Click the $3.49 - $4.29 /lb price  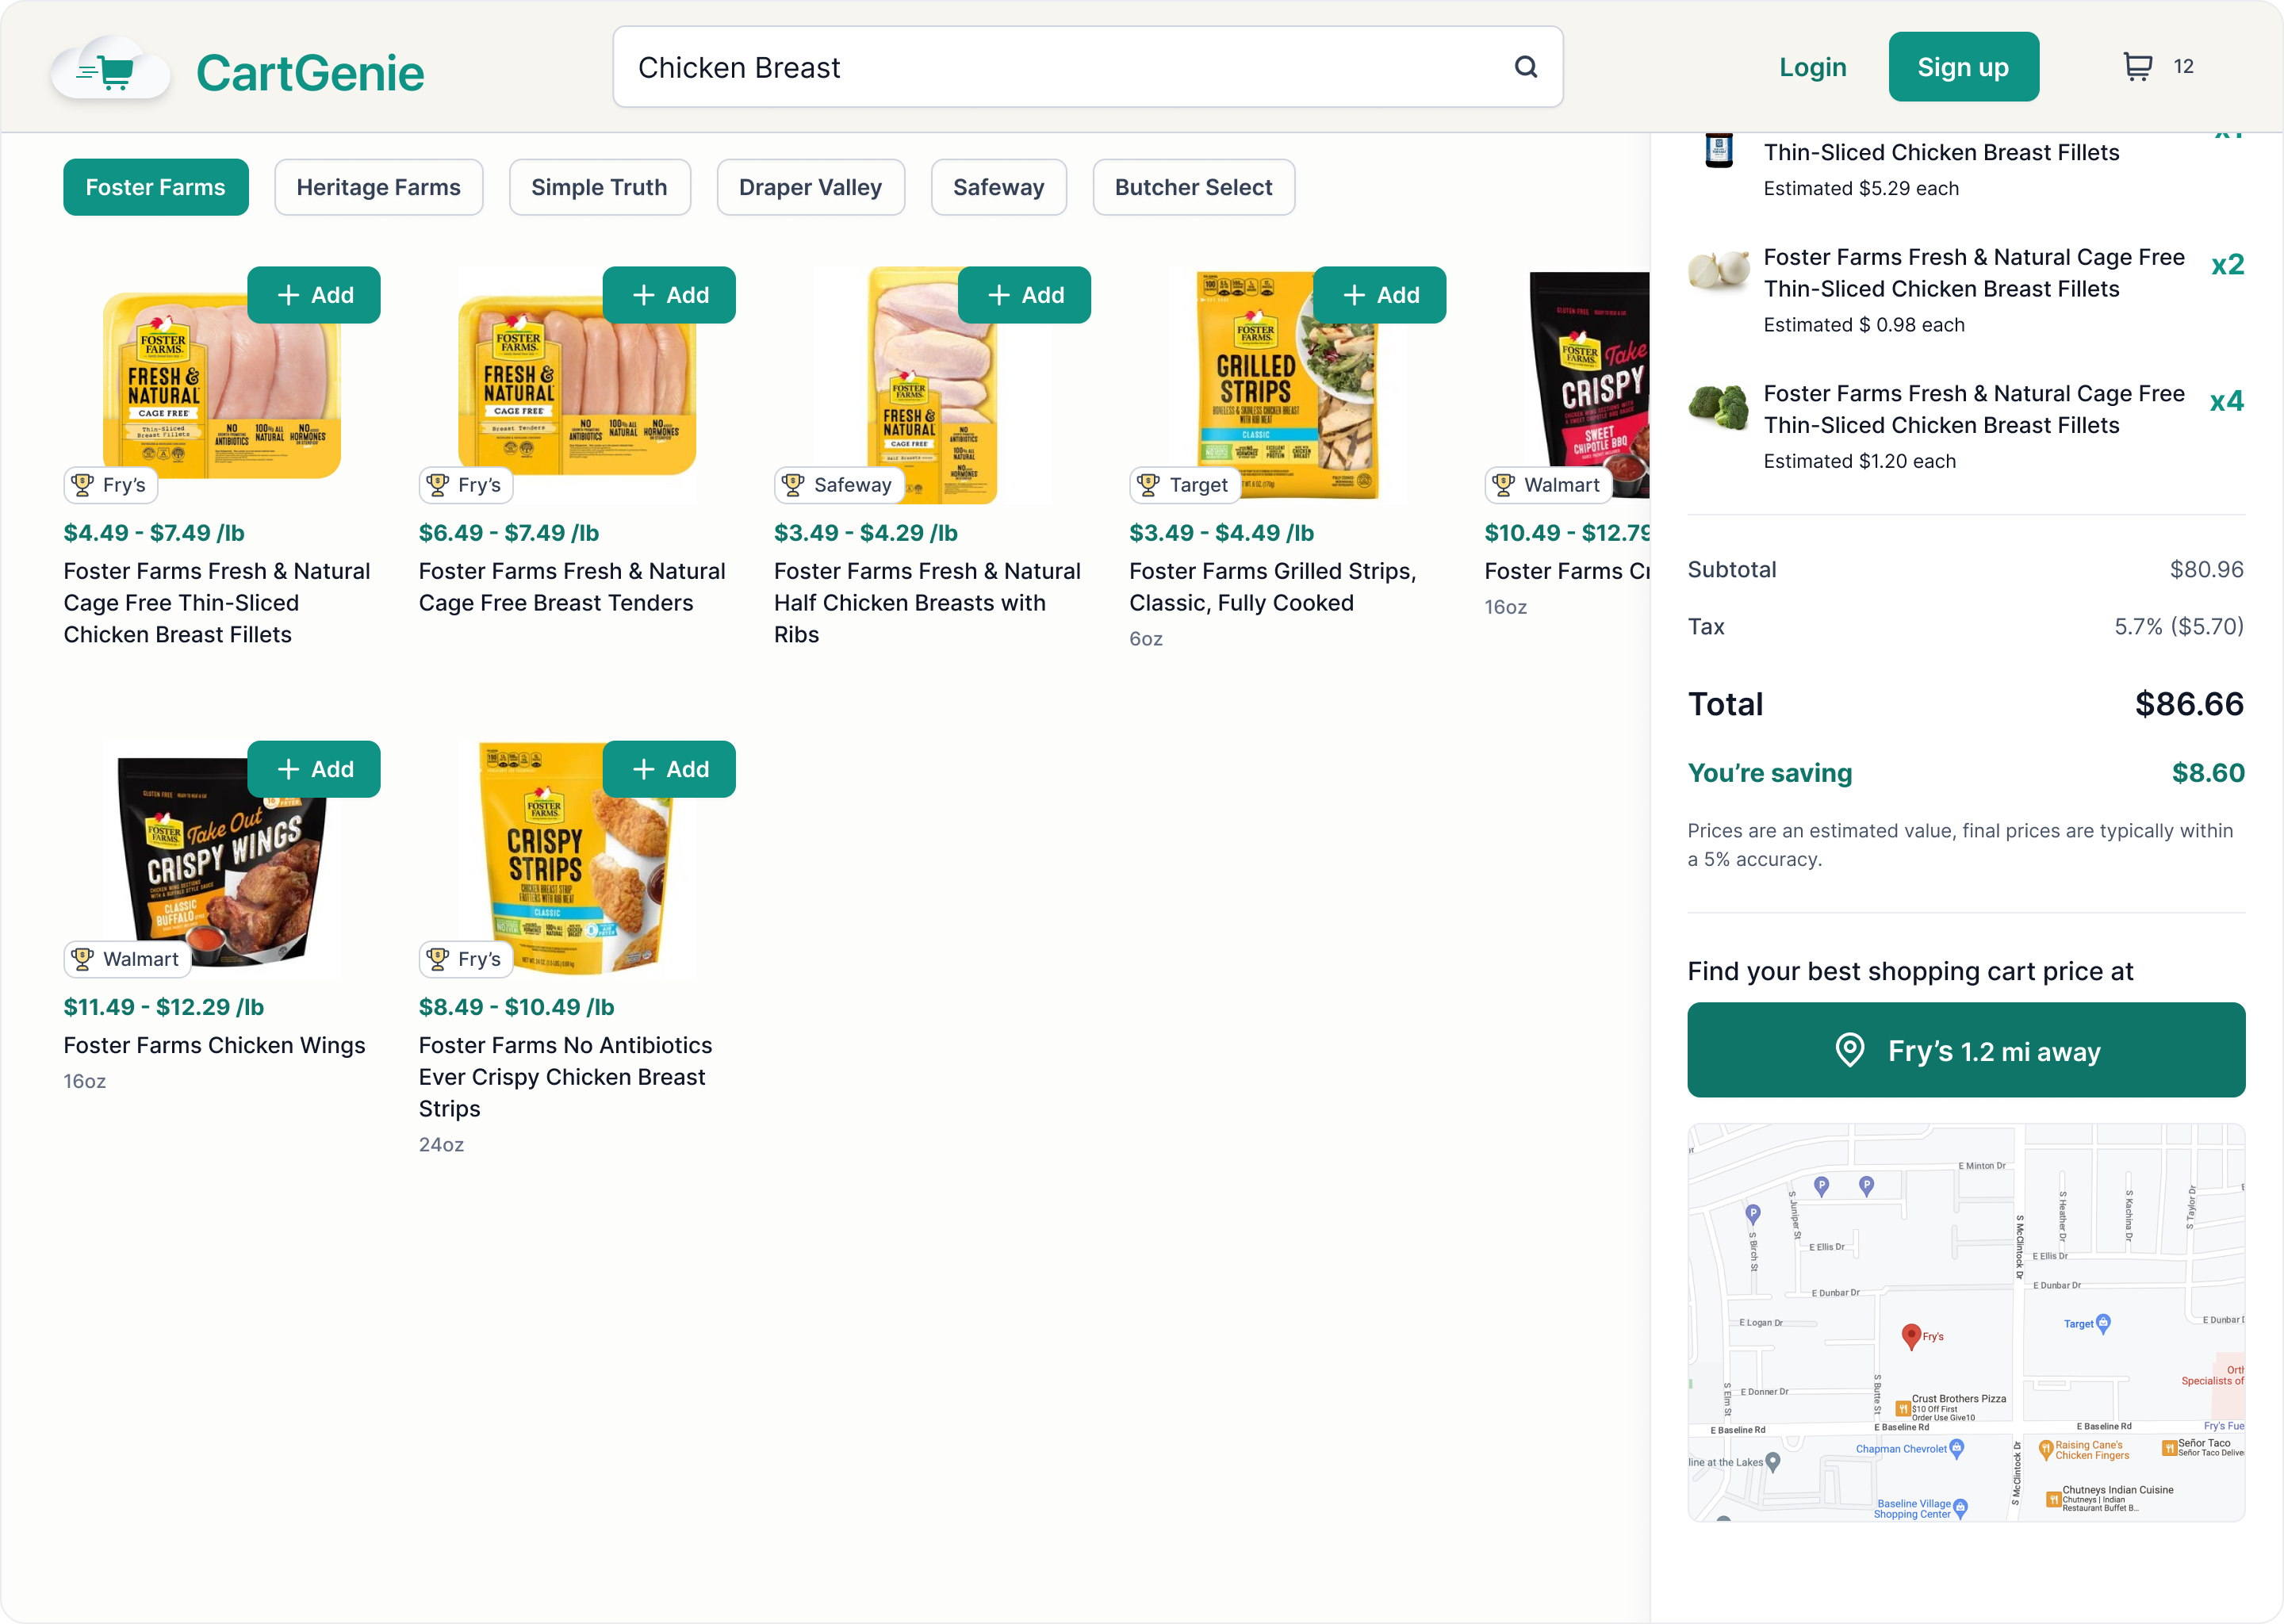[865, 533]
